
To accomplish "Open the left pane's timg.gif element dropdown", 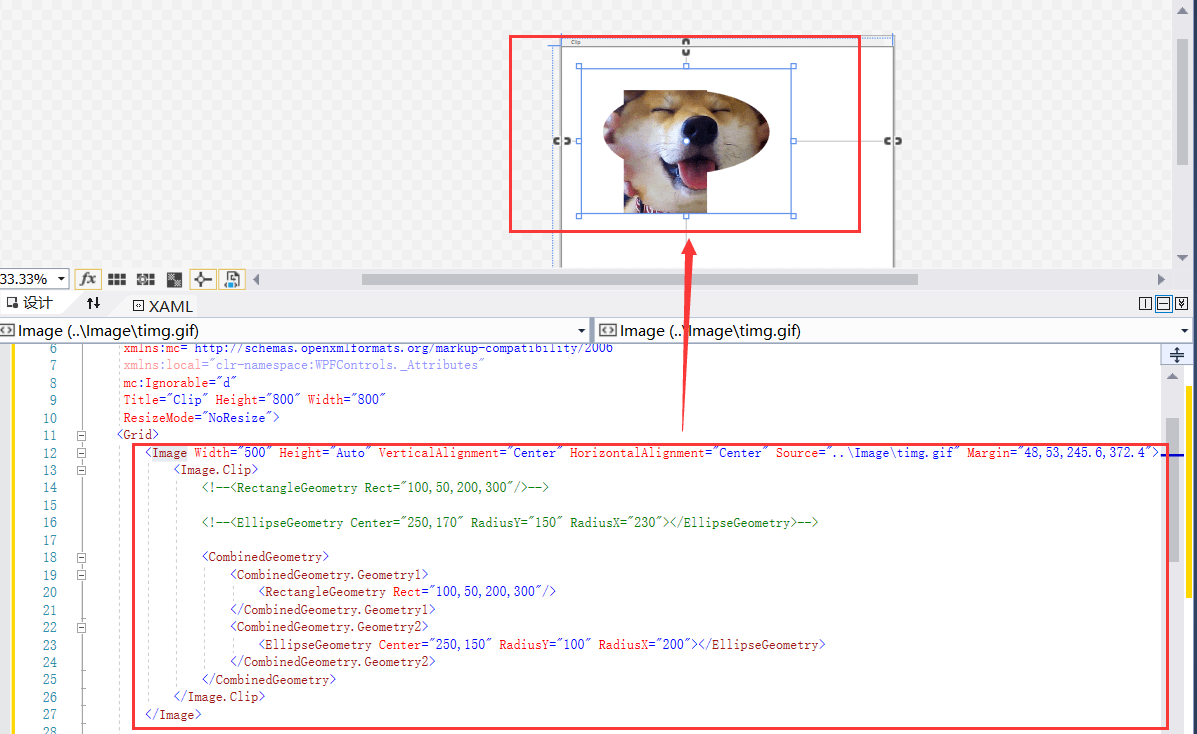I will coord(583,330).
